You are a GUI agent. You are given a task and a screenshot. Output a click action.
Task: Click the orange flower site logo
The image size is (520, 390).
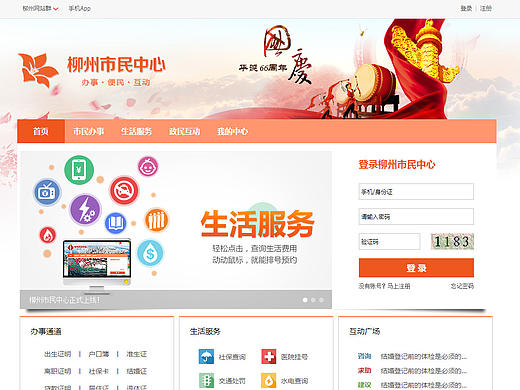click(x=38, y=70)
